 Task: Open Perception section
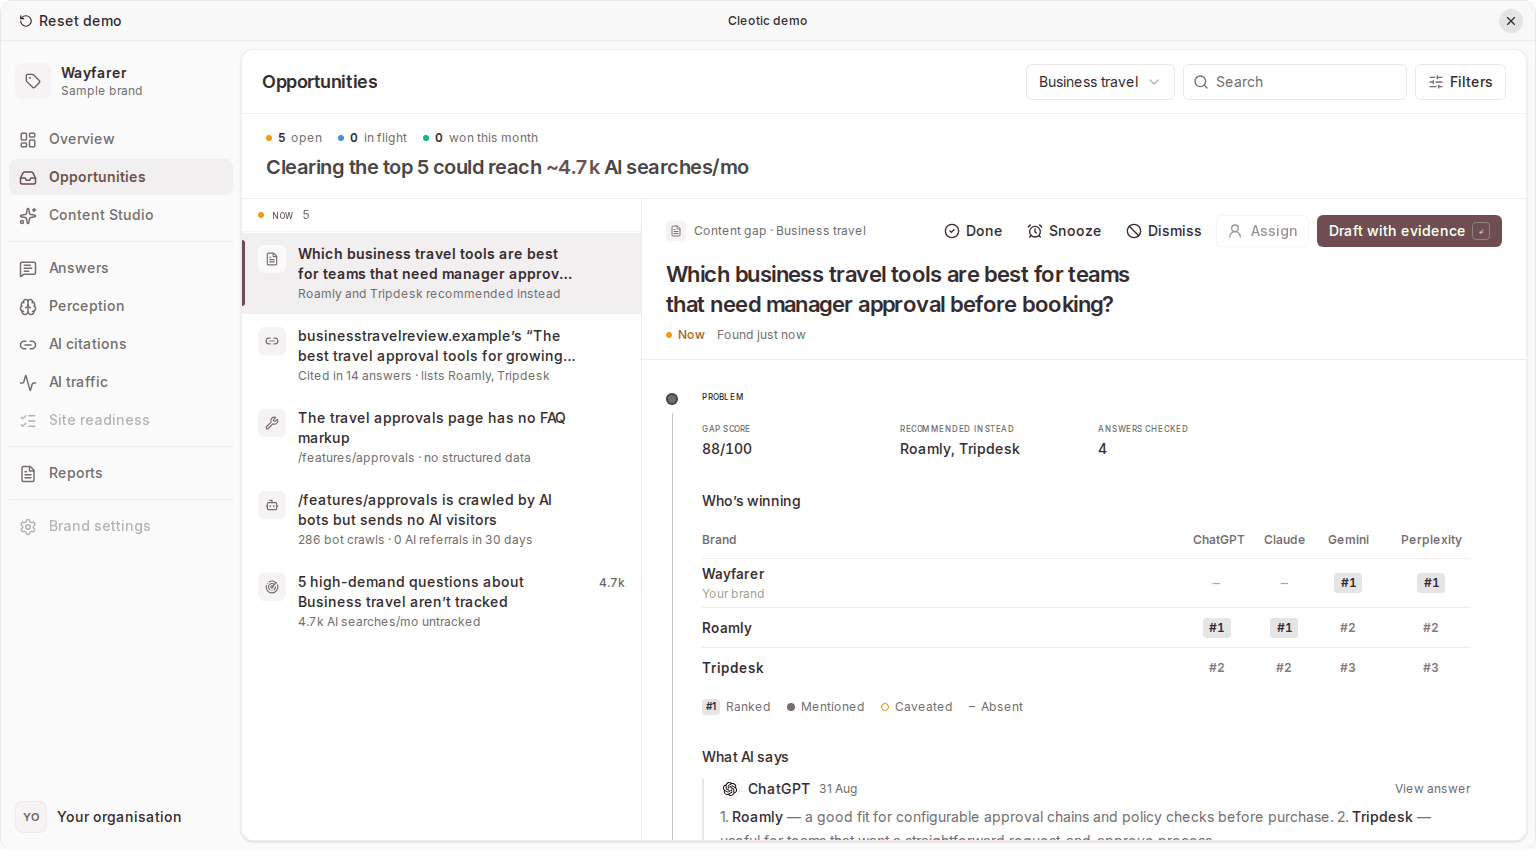tap(121, 306)
